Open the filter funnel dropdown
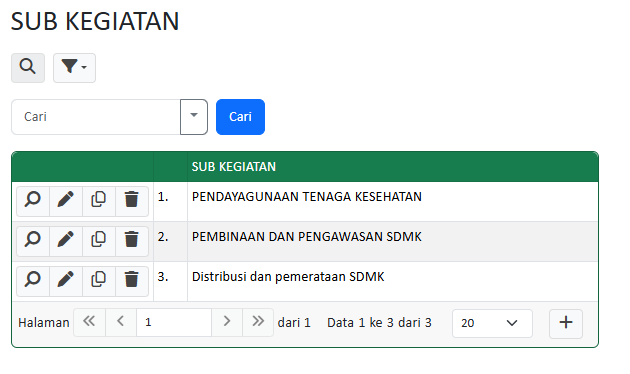630x374 pixels. click(x=74, y=68)
